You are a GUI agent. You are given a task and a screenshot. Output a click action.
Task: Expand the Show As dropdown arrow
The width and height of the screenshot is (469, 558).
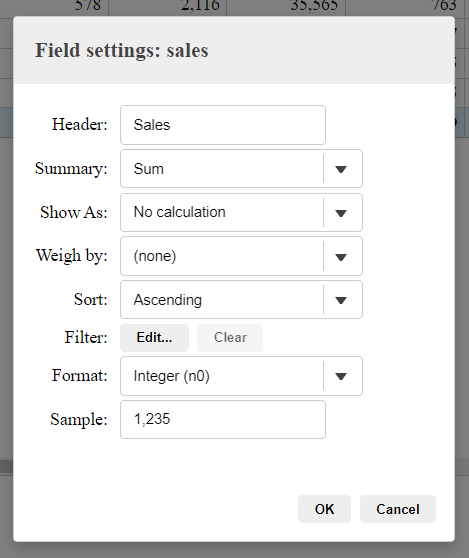point(341,213)
